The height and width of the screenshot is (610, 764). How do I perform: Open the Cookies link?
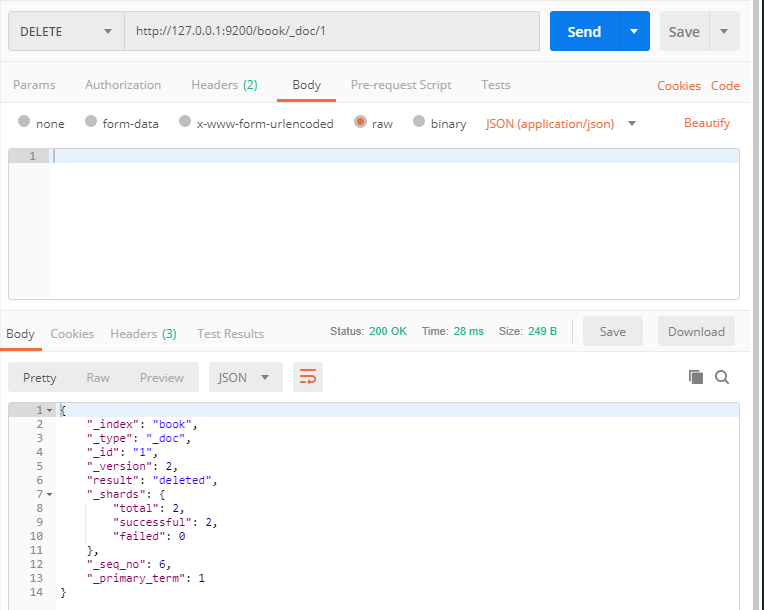[679, 86]
